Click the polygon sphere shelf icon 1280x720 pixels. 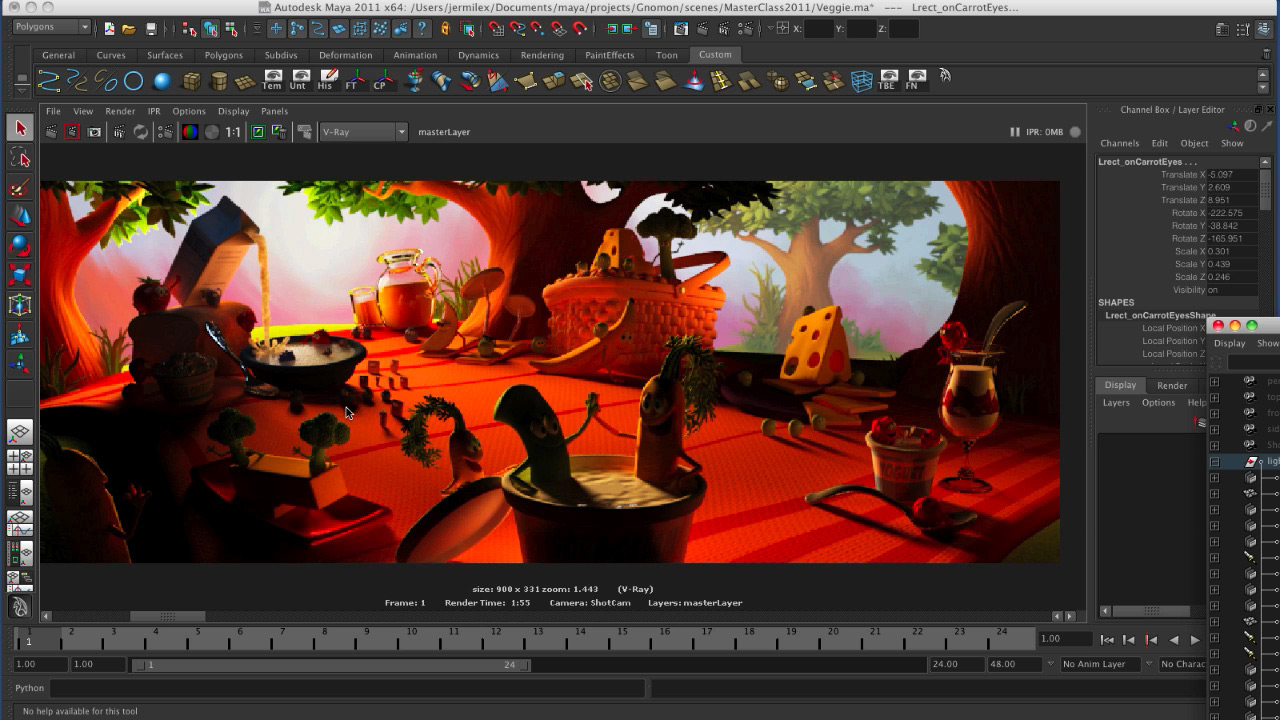click(x=162, y=82)
